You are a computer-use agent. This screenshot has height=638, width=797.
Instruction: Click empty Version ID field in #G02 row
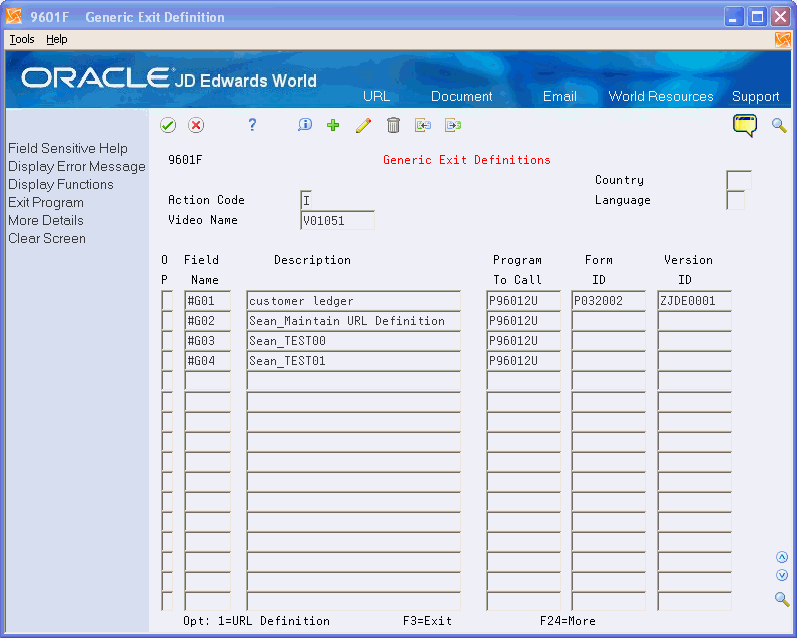coord(694,321)
